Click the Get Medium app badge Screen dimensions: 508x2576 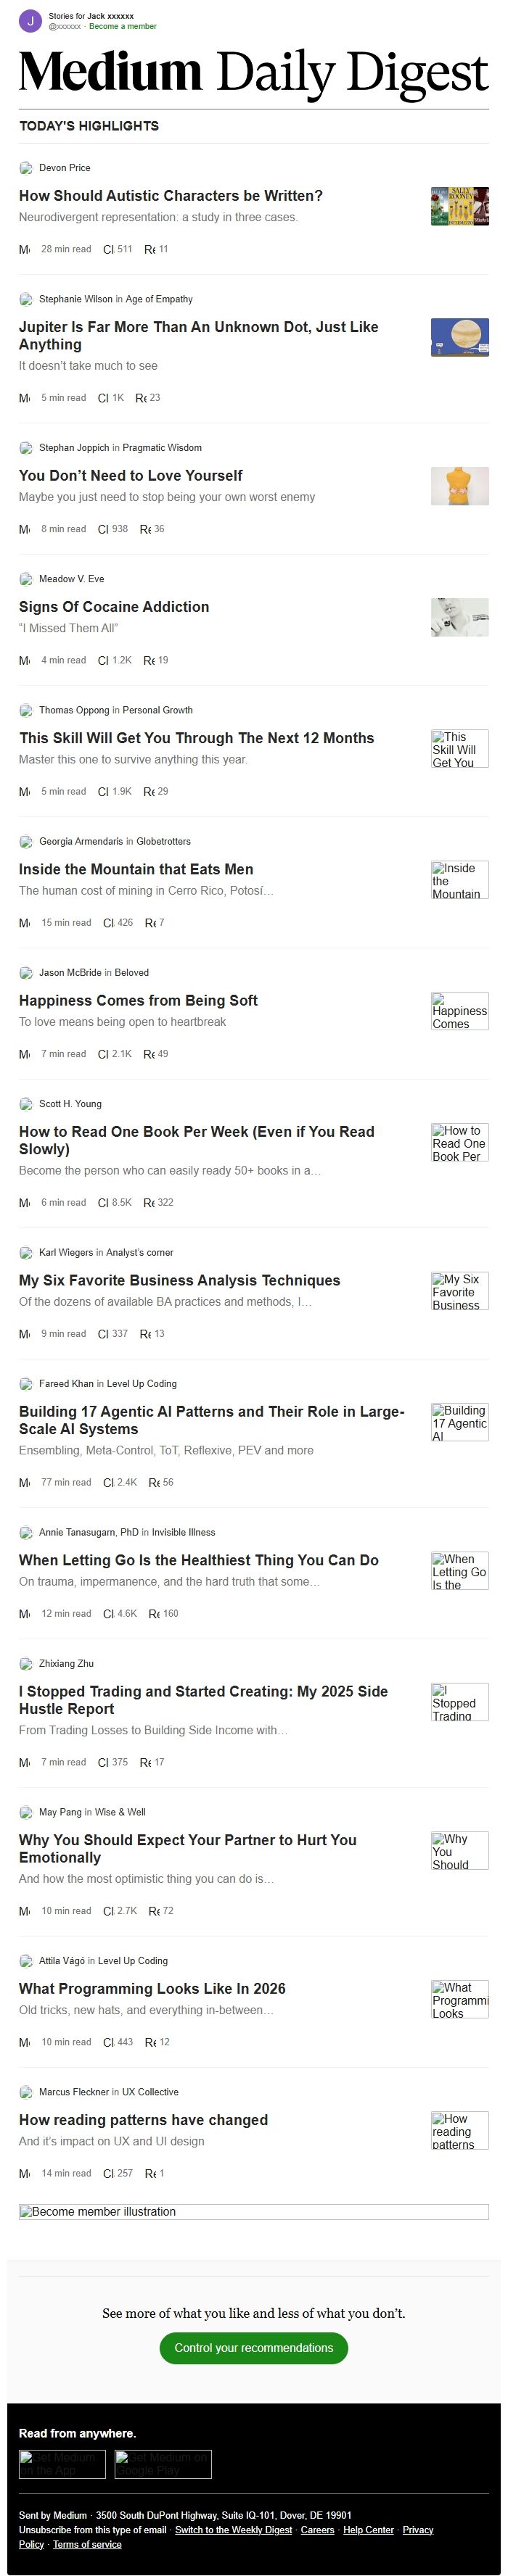[62, 2464]
